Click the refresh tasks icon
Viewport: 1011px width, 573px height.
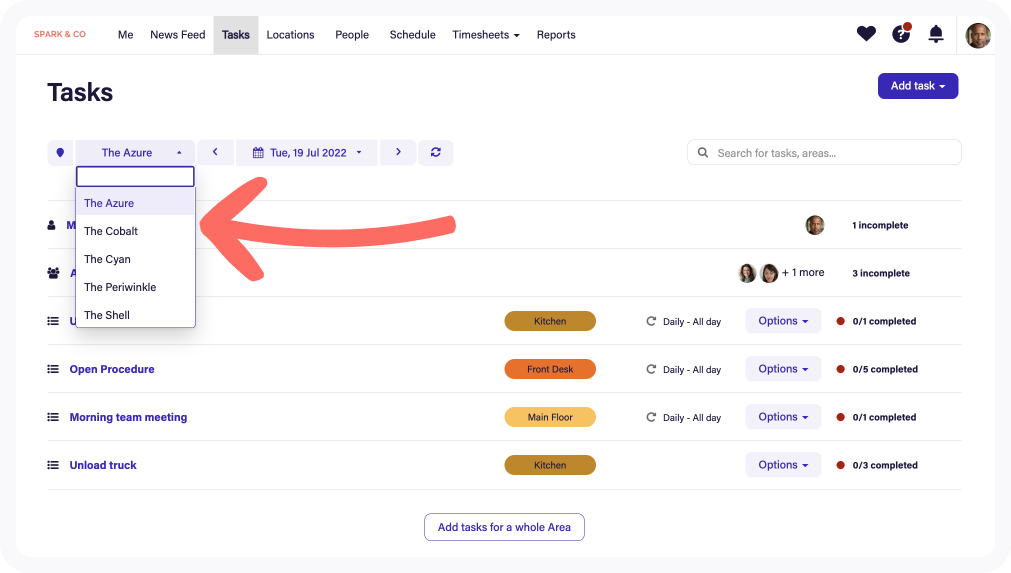[436, 152]
